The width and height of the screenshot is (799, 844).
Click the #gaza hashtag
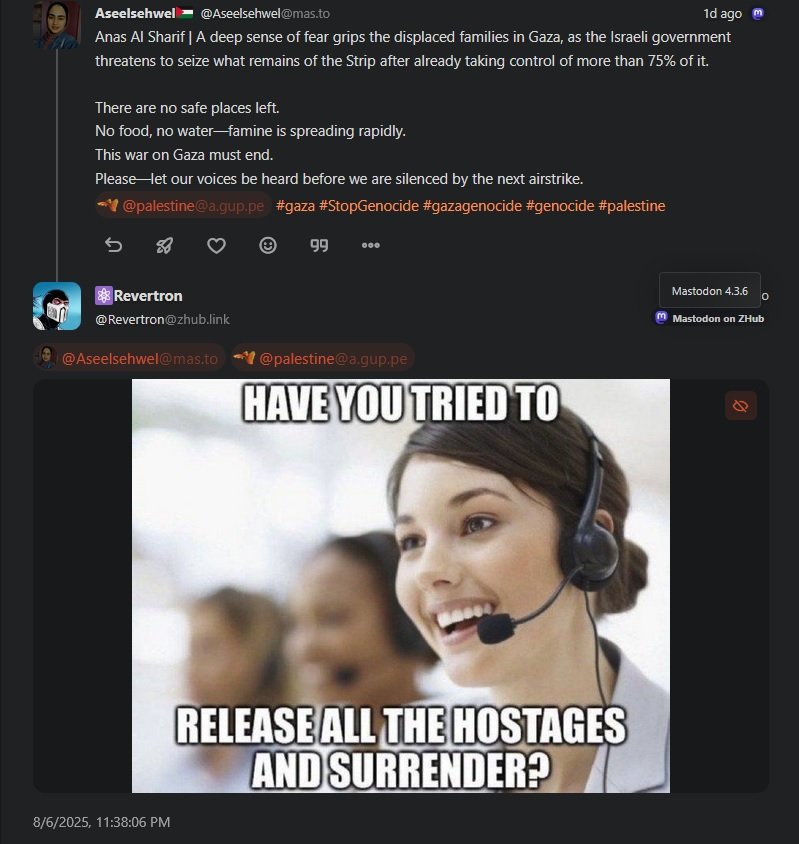(295, 206)
